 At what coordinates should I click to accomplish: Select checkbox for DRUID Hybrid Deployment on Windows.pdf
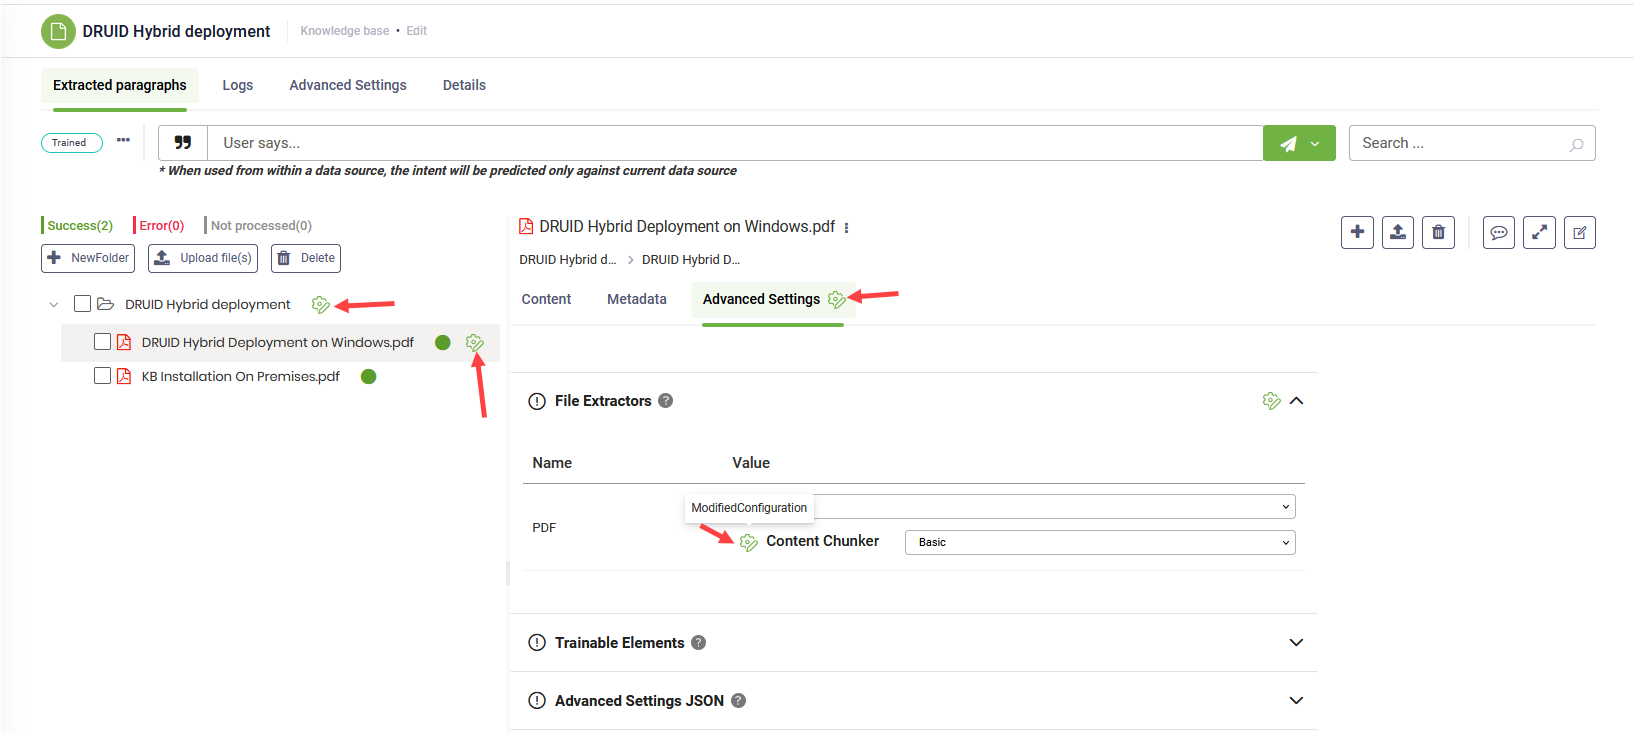tap(102, 342)
